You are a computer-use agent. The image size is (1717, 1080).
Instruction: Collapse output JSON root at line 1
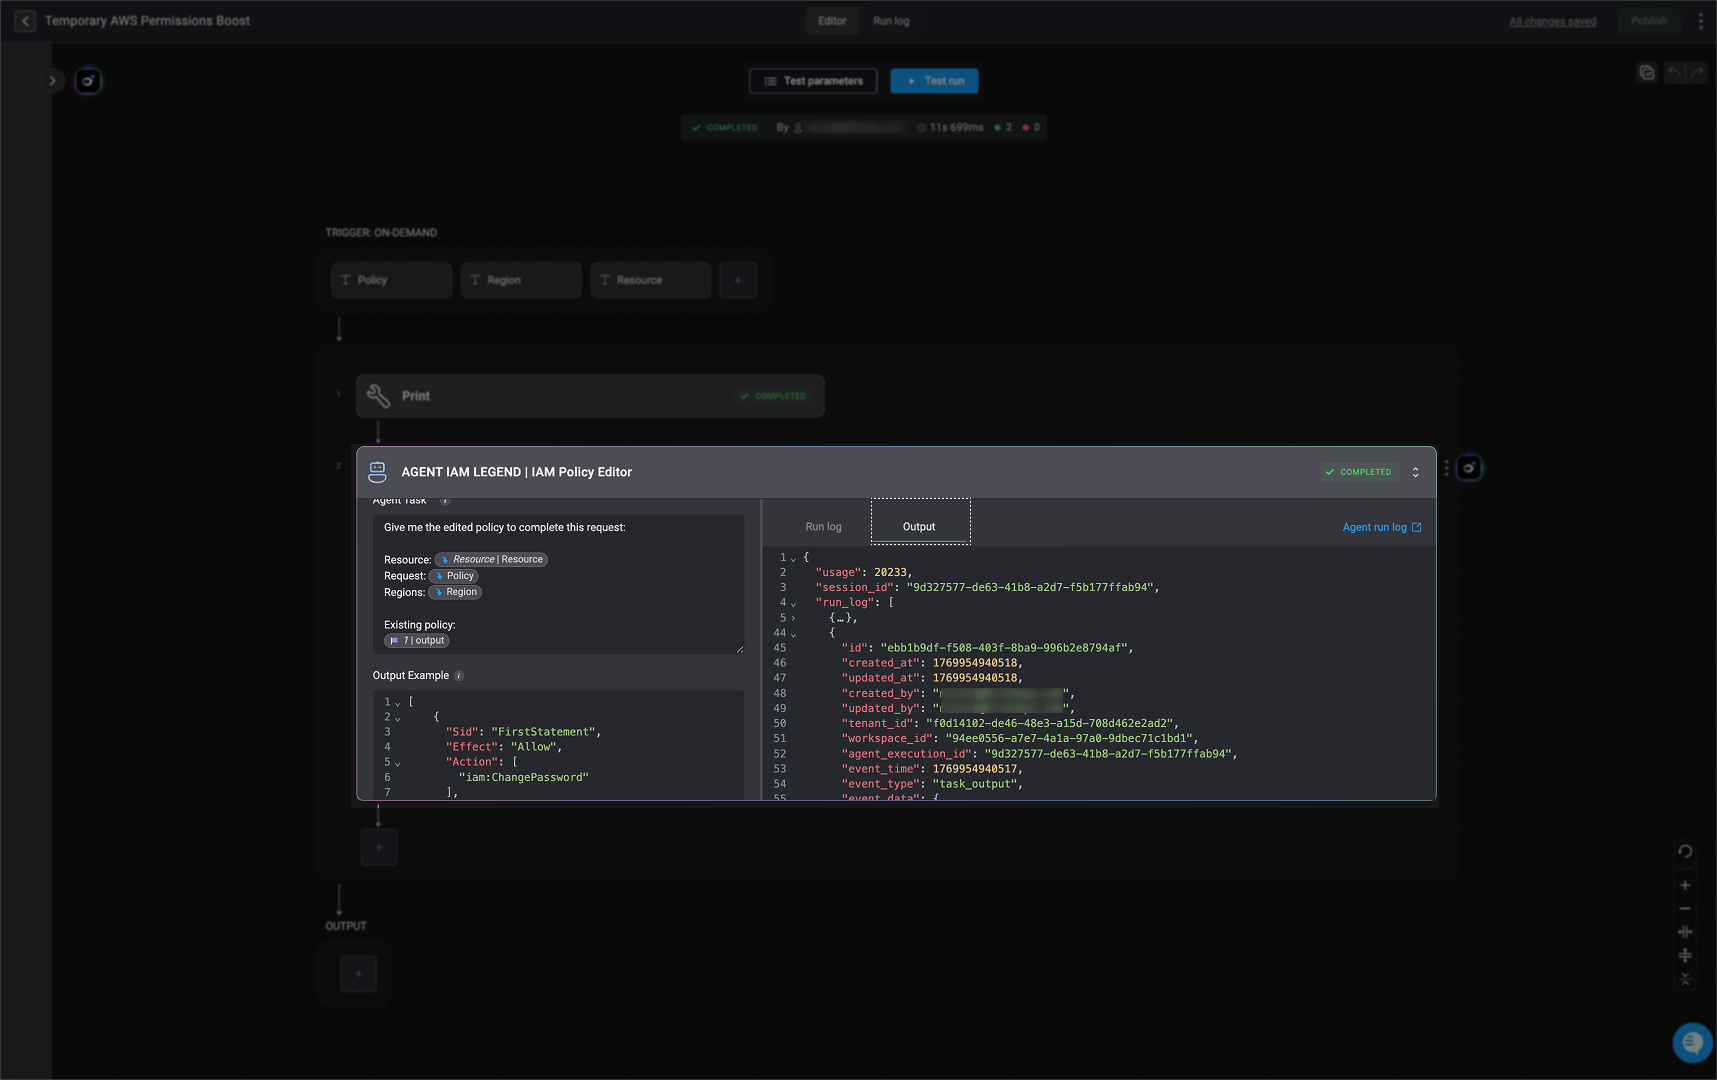pyautogui.click(x=794, y=559)
